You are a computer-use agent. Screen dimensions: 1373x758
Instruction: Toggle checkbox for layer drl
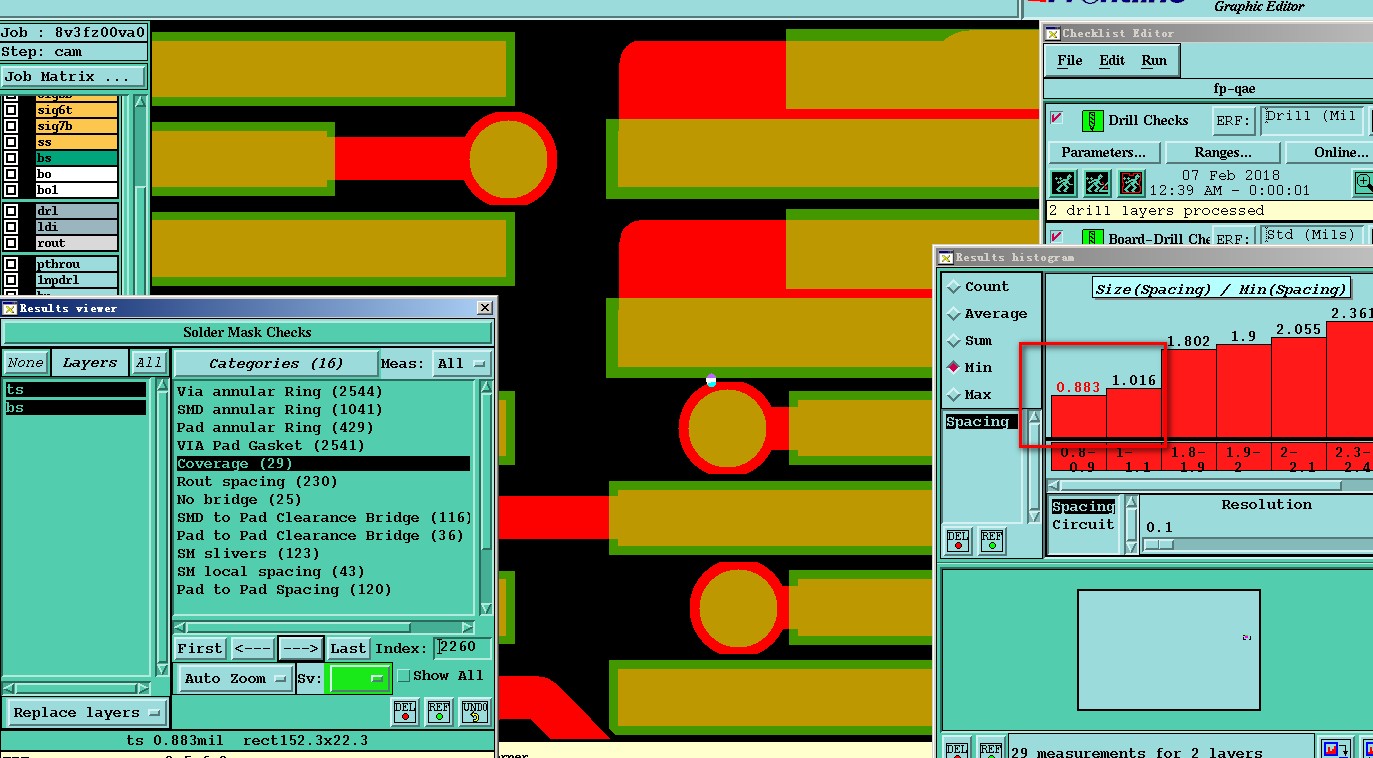tap(11, 211)
